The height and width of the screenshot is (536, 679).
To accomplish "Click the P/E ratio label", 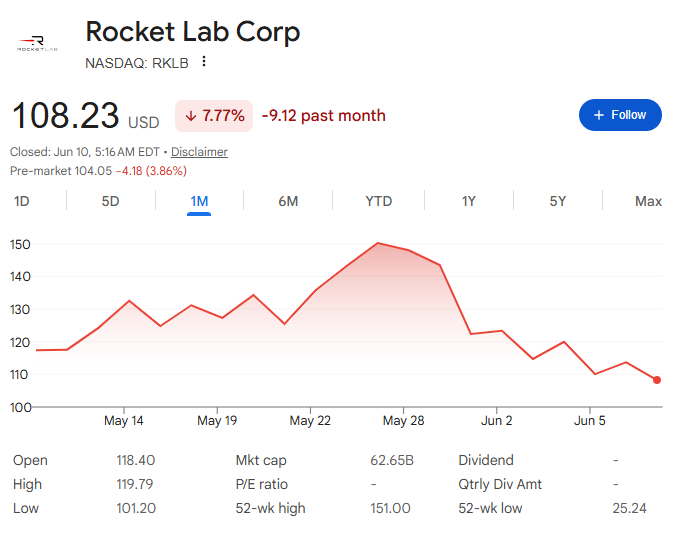I will pos(262,484).
